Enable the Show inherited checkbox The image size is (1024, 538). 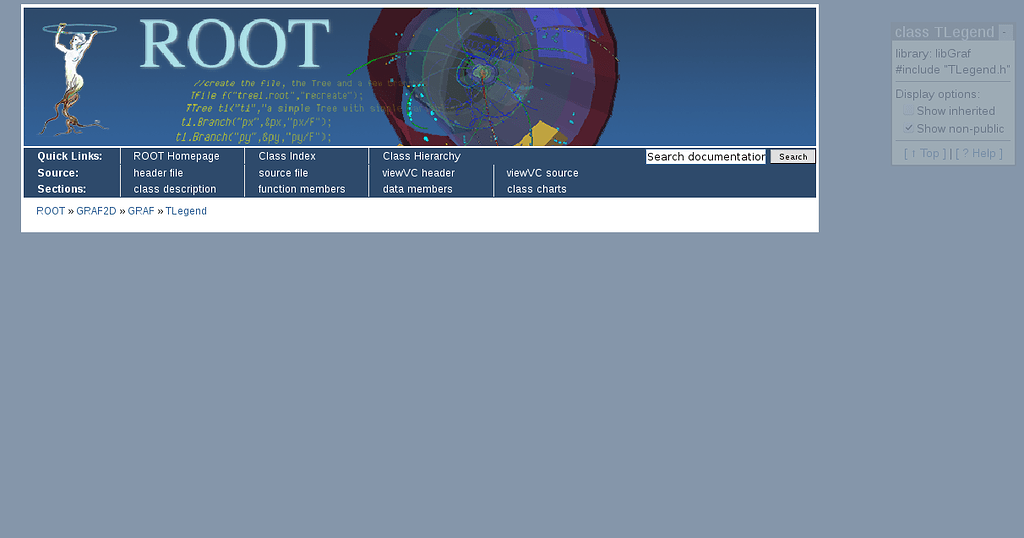[908, 110]
